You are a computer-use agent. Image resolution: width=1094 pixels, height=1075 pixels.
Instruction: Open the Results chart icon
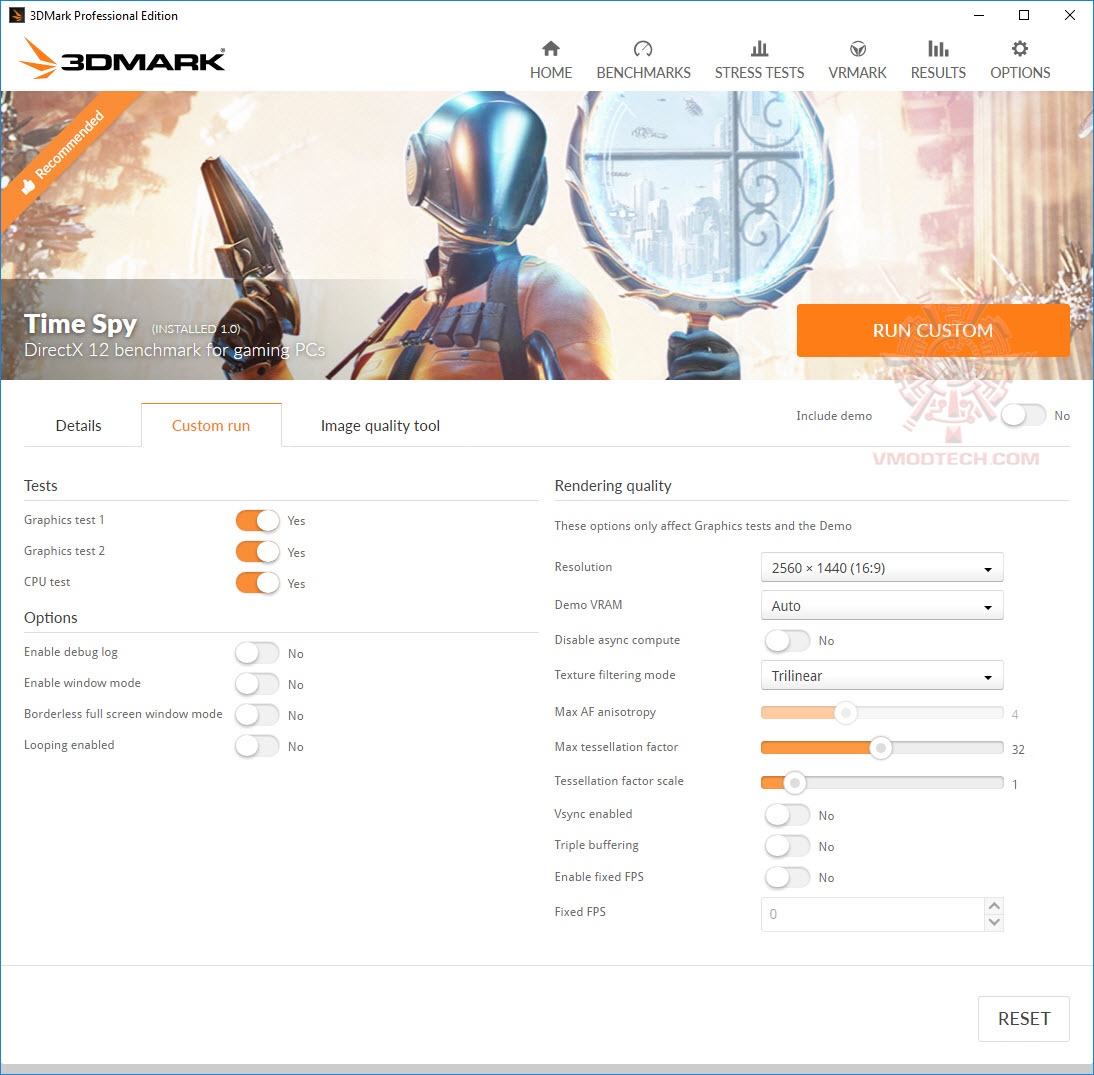tap(938, 49)
